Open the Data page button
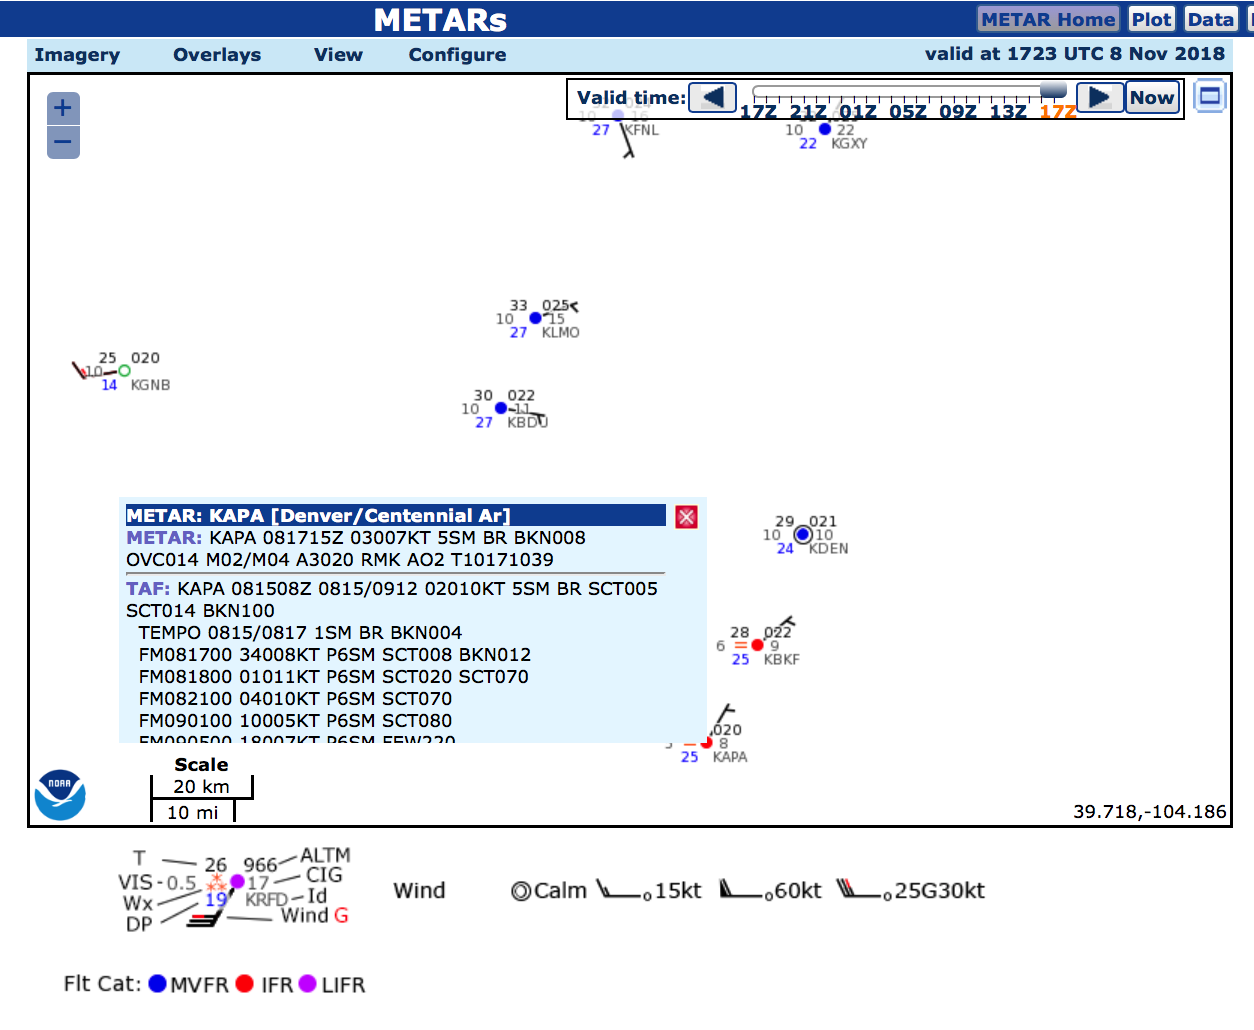Viewport: 1254px width, 1030px height. (x=1210, y=19)
